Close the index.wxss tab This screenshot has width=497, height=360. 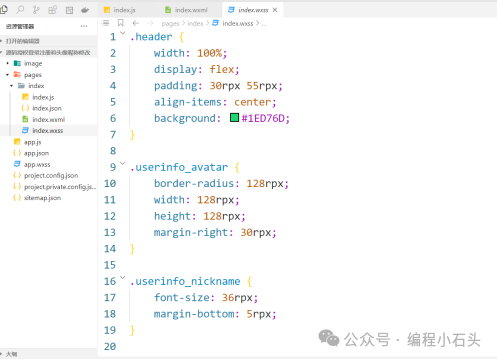pyautogui.click(x=275, y=10)
